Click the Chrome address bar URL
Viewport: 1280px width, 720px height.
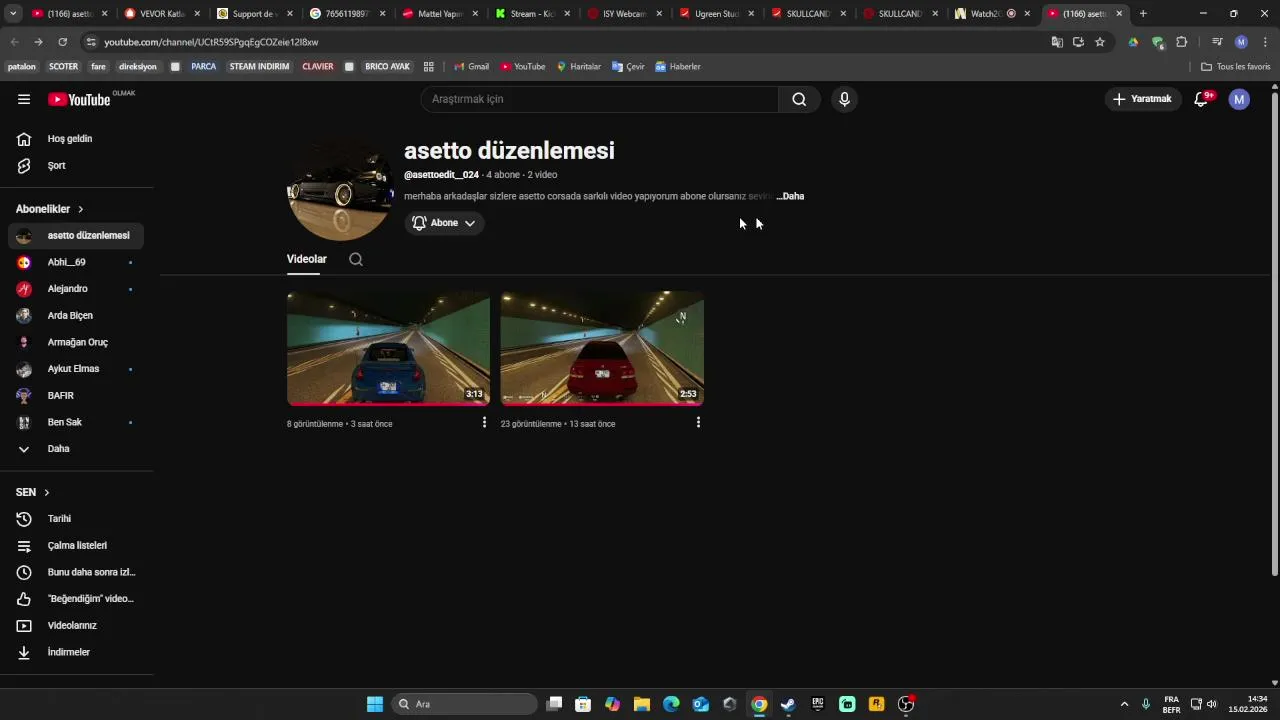coord(211,42)
